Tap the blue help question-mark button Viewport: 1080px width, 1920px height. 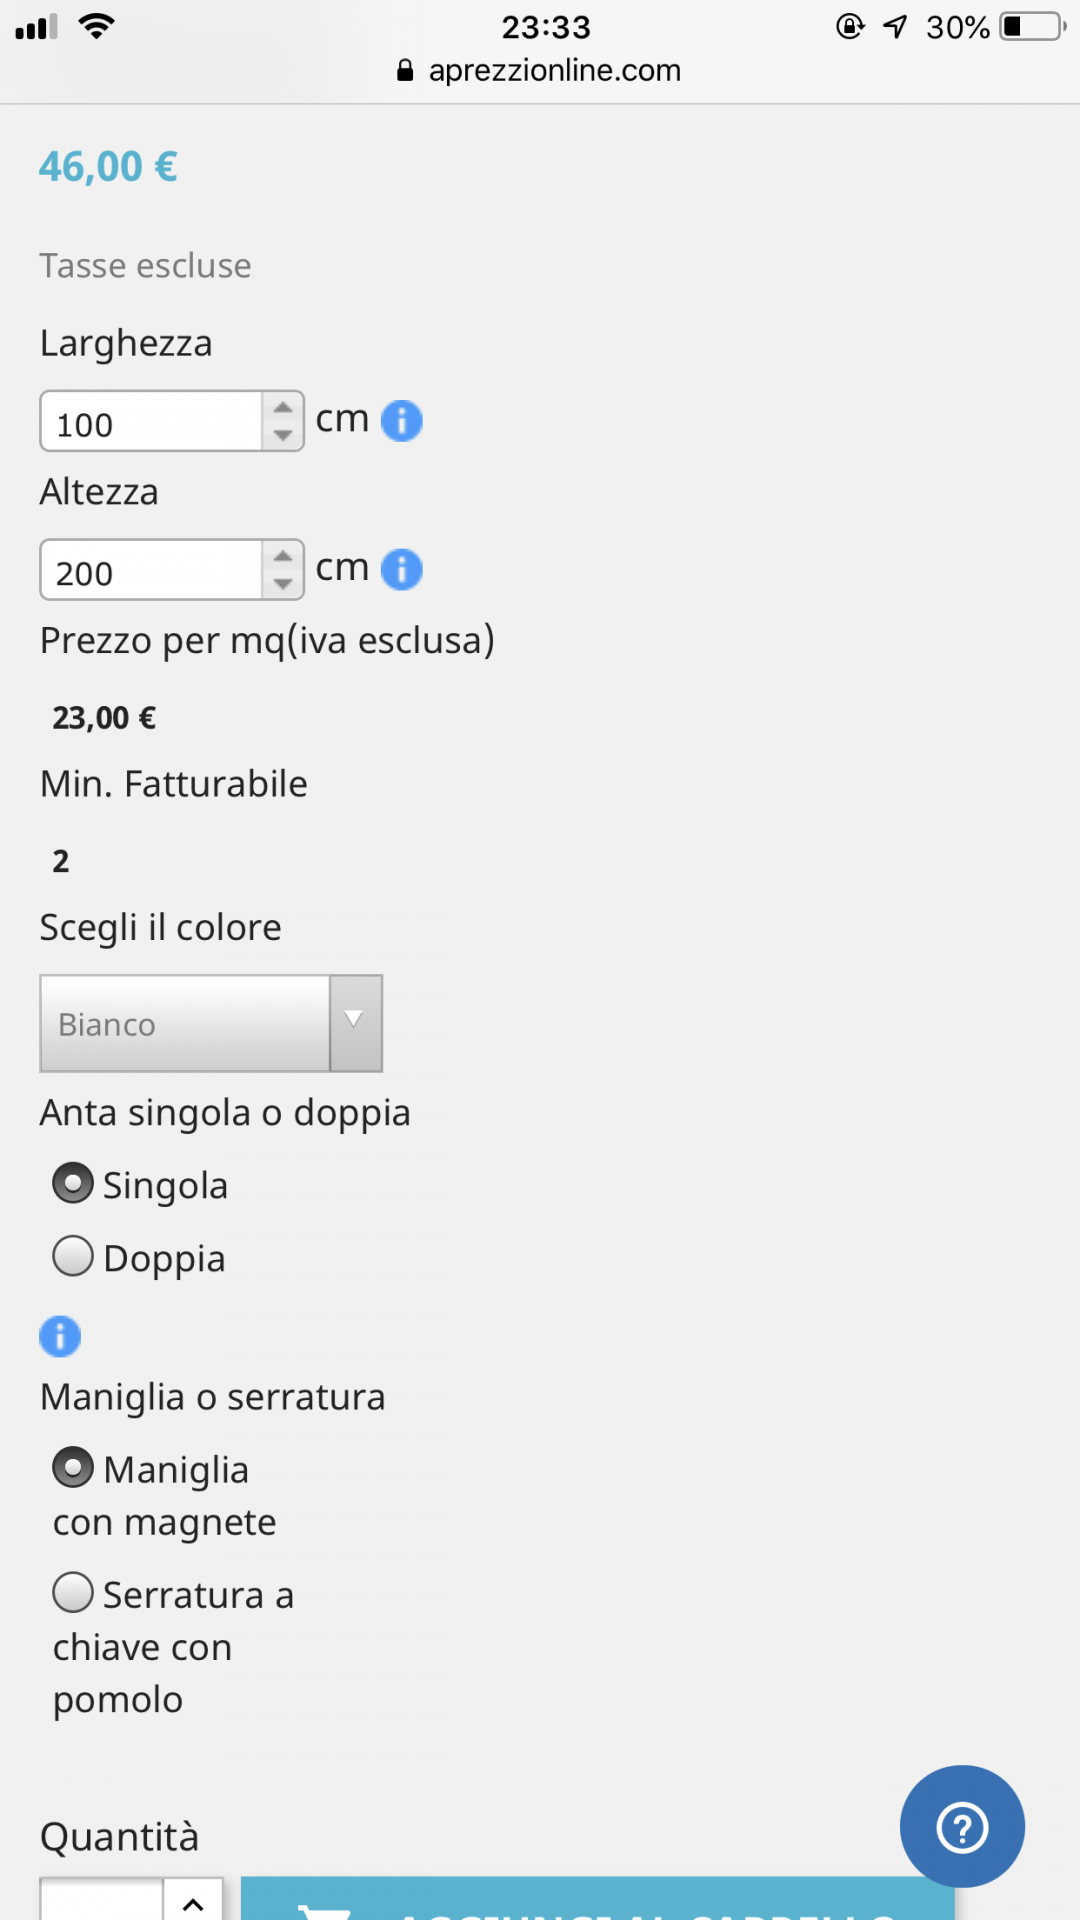[962, 1827]
